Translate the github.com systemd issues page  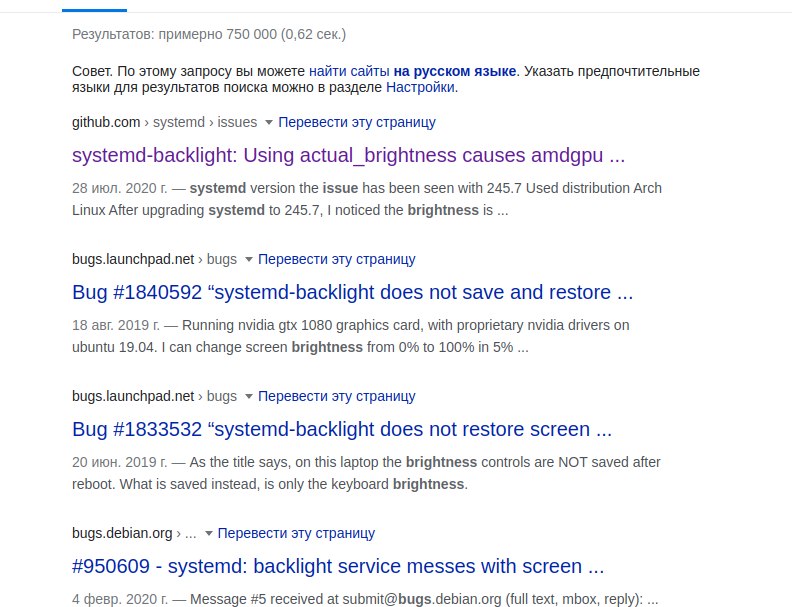[x=357, y=122]
